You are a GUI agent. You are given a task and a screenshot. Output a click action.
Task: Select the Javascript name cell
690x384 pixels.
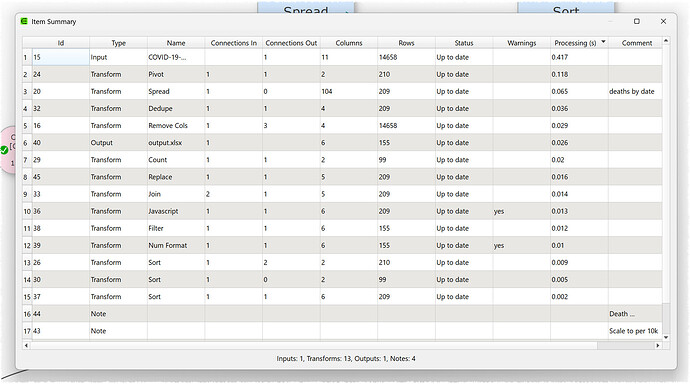pos(176,211)
